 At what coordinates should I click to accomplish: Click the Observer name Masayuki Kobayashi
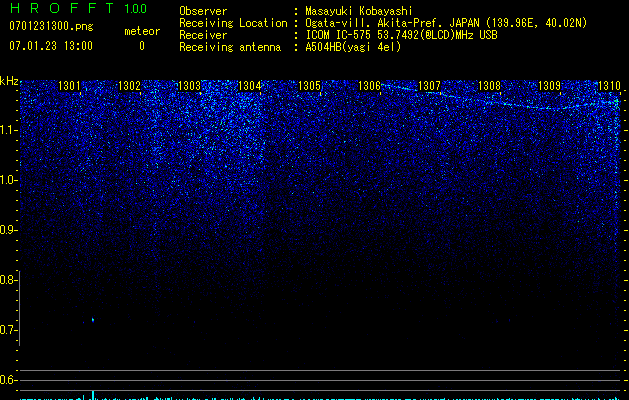359,11
